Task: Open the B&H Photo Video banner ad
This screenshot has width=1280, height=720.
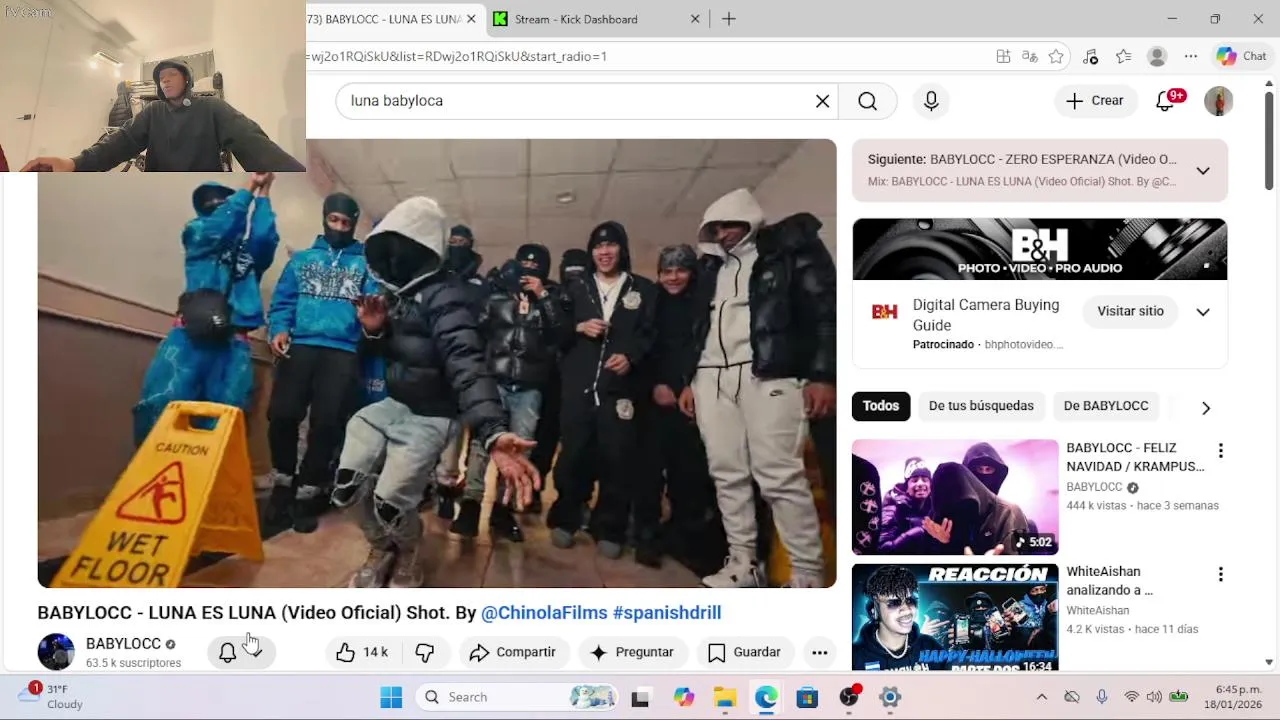Action: pos(1040,249)
